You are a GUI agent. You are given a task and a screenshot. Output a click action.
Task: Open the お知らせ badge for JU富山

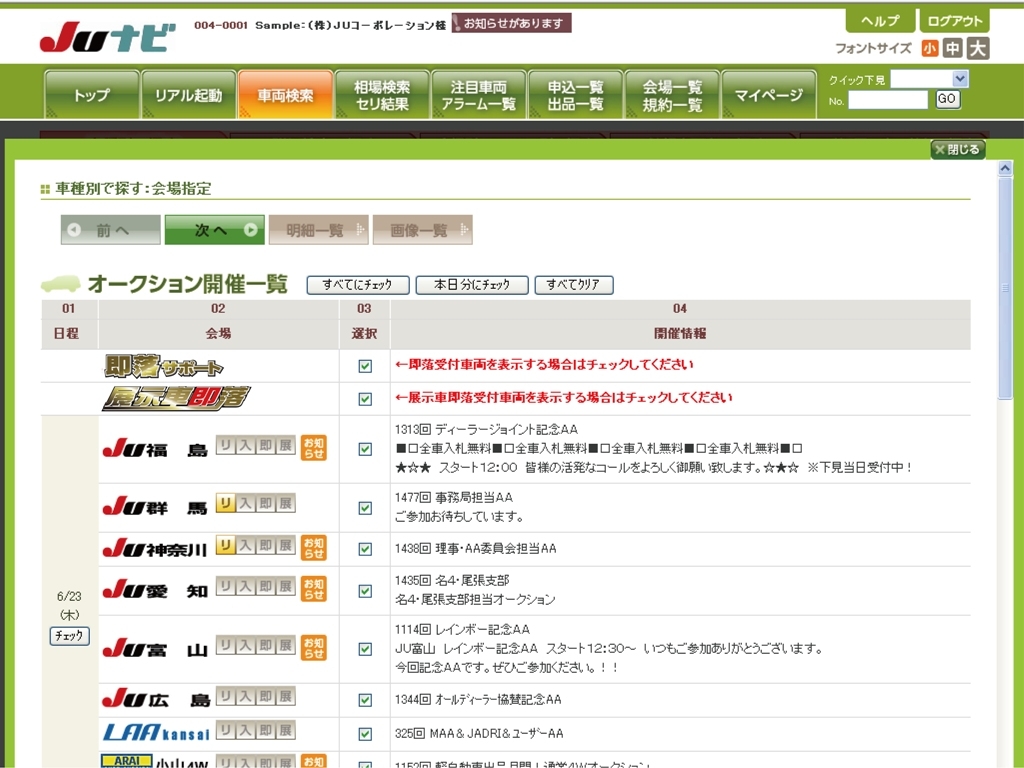(313, 648)
